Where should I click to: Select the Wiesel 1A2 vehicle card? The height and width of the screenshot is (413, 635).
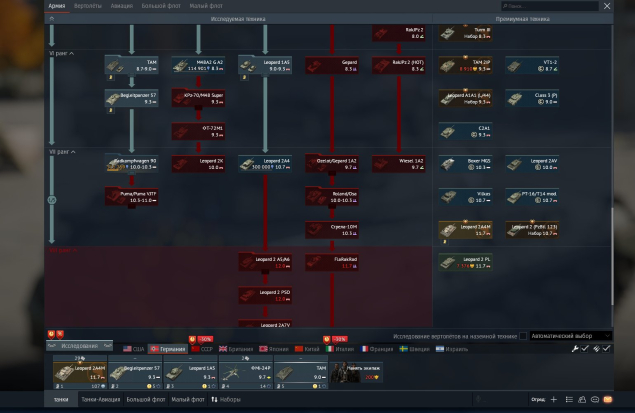coord(399,164)
